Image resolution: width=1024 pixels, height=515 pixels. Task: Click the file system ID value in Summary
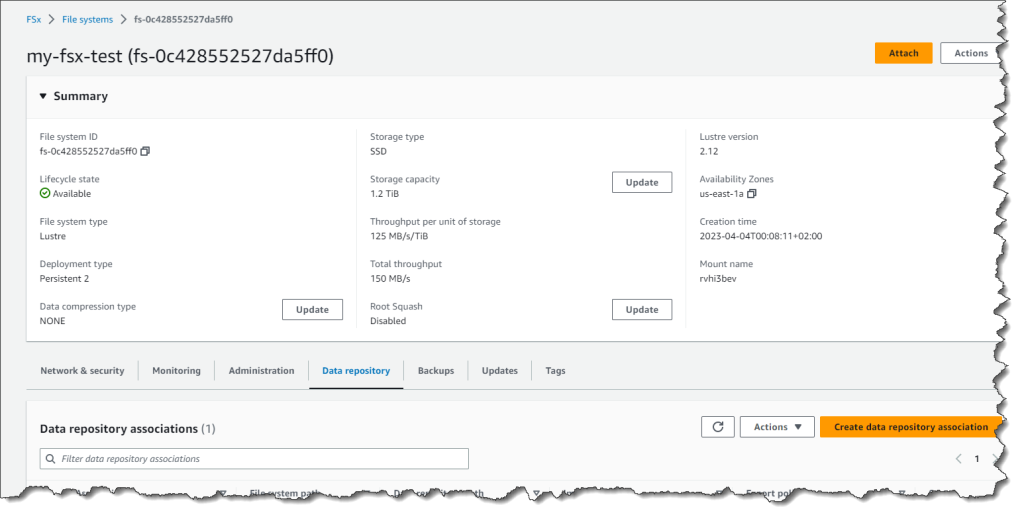click(88, 151)
